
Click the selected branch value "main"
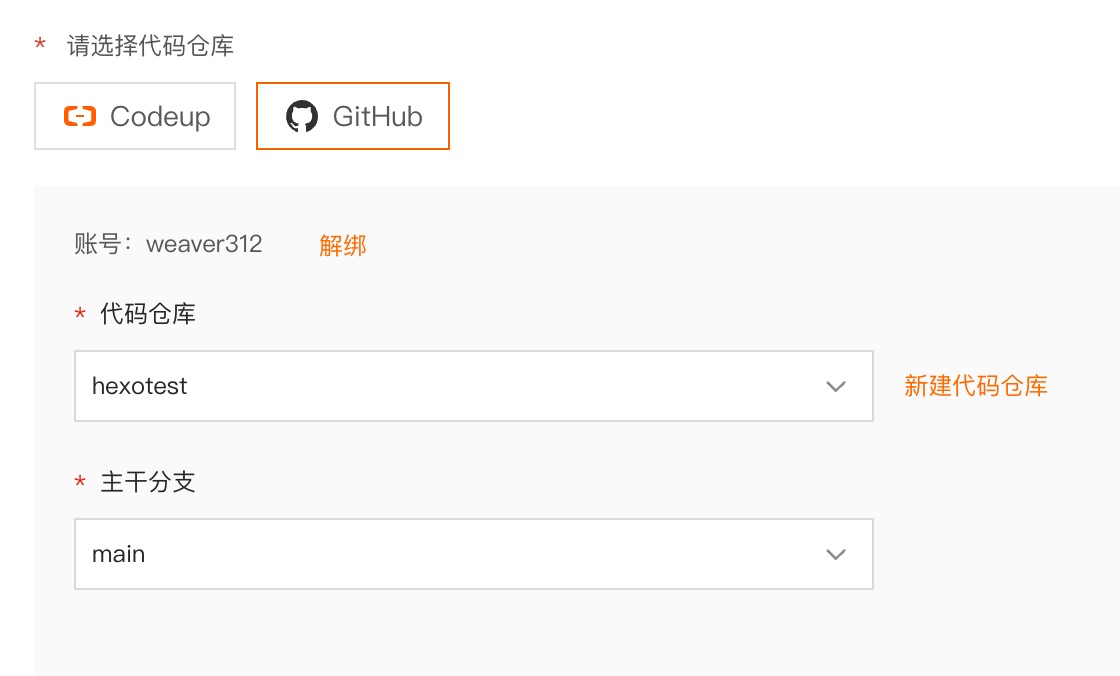click(119, 554)
